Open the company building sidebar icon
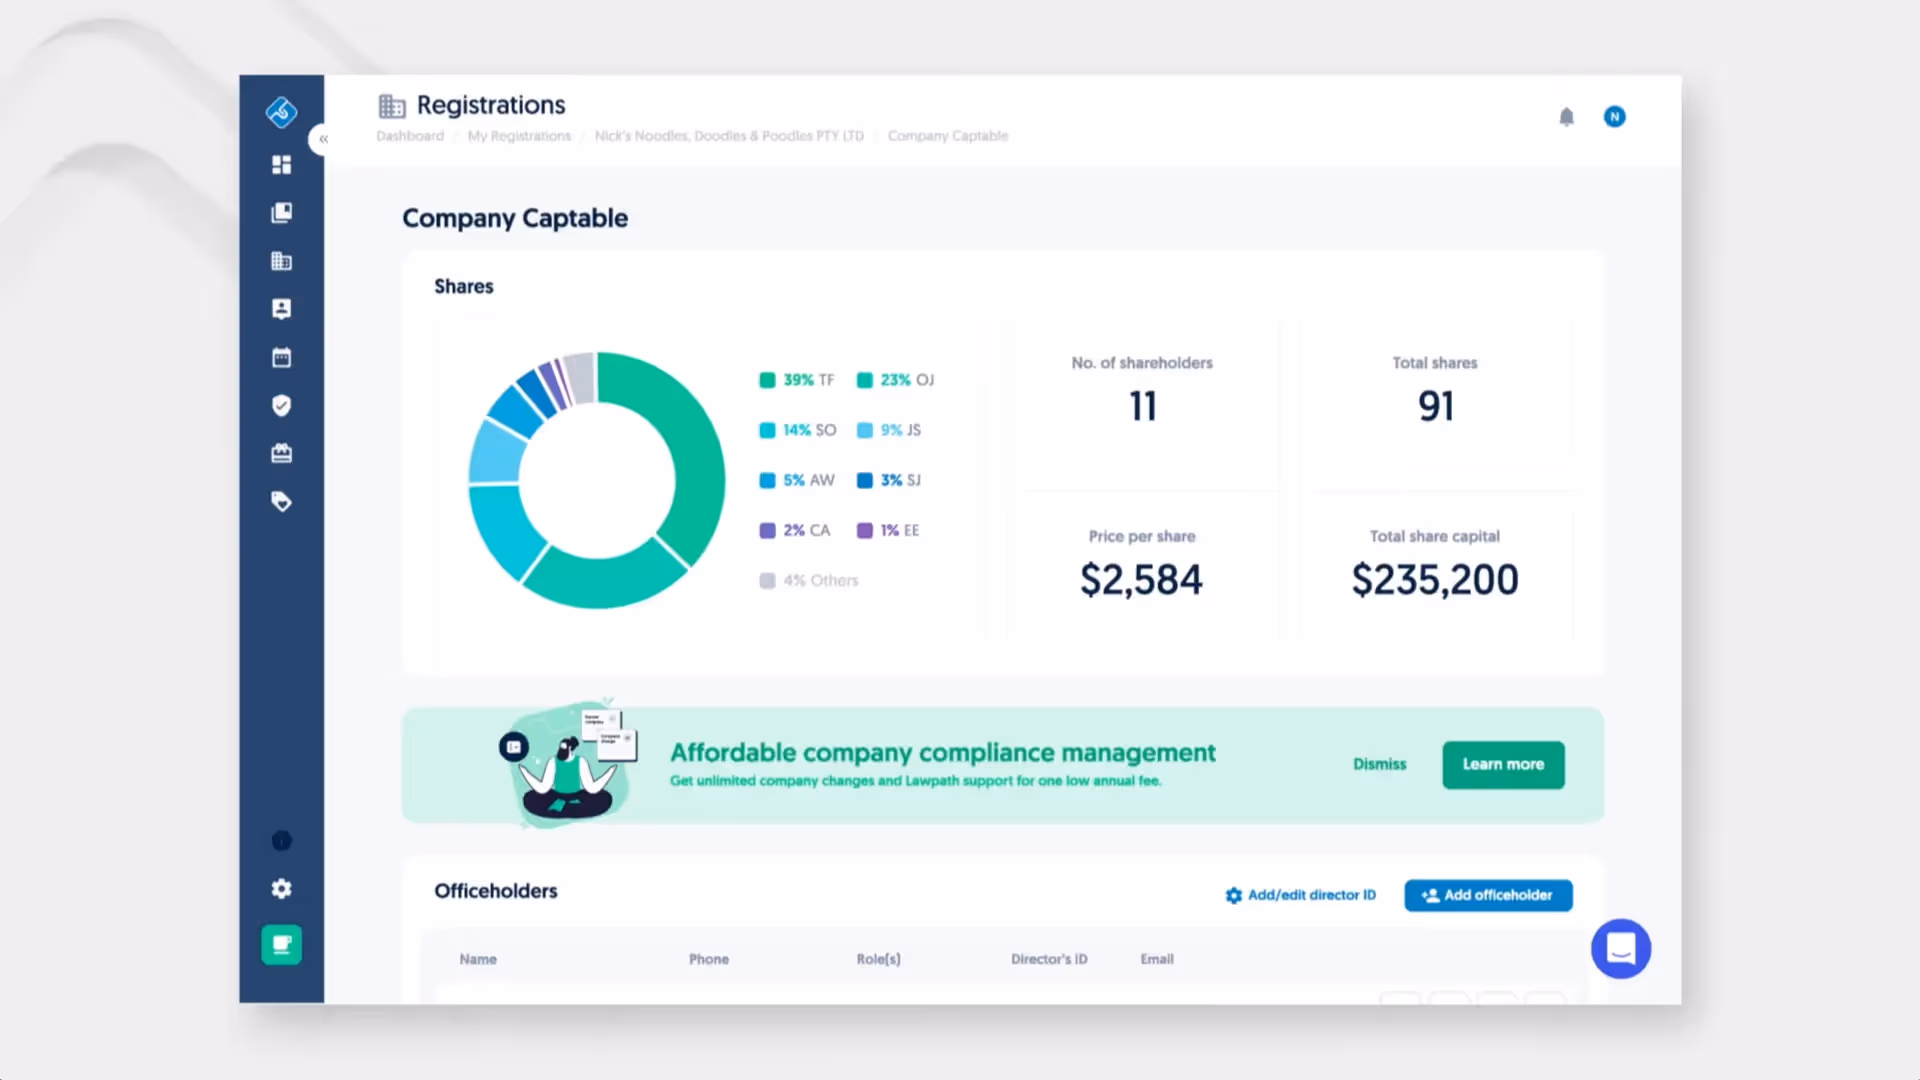1920x1080 pixels. point(282,261)
